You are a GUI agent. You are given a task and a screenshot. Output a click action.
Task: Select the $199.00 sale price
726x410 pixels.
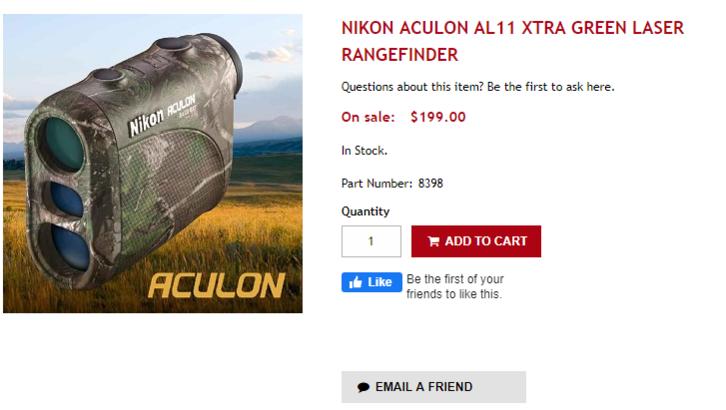point(438,117)
